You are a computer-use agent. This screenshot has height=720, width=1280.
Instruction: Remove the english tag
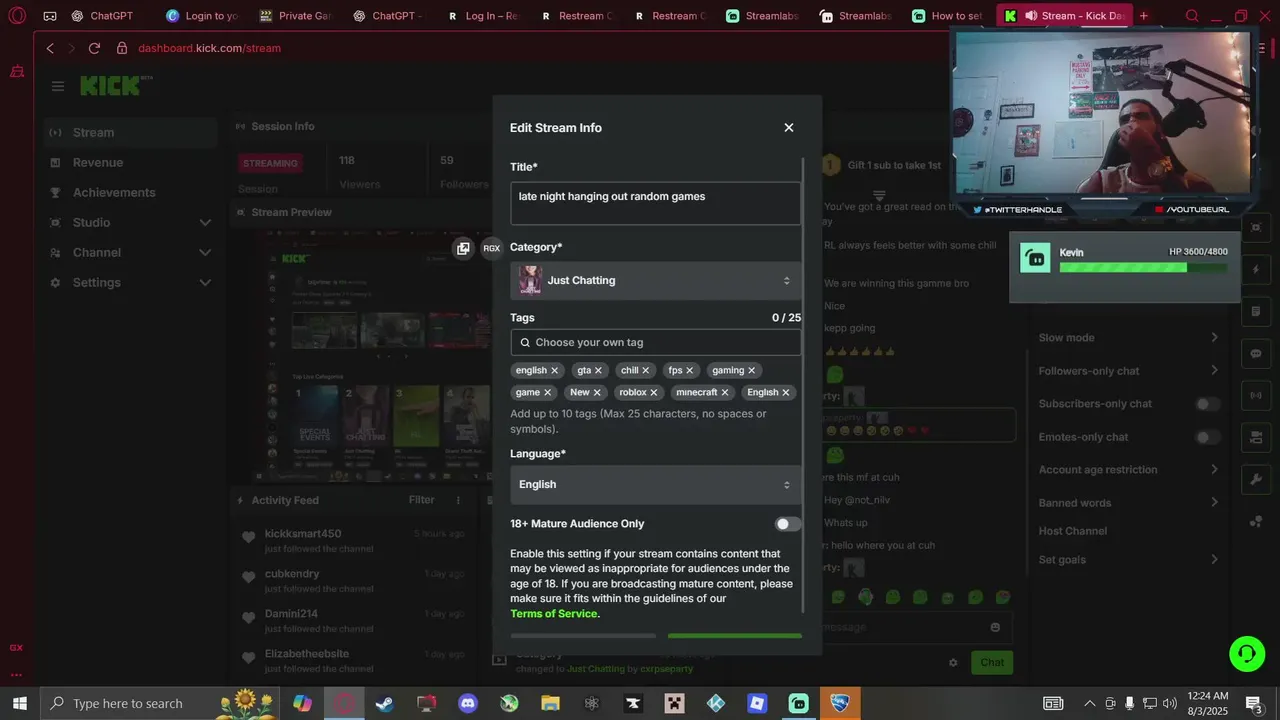(x=555, y=370)
